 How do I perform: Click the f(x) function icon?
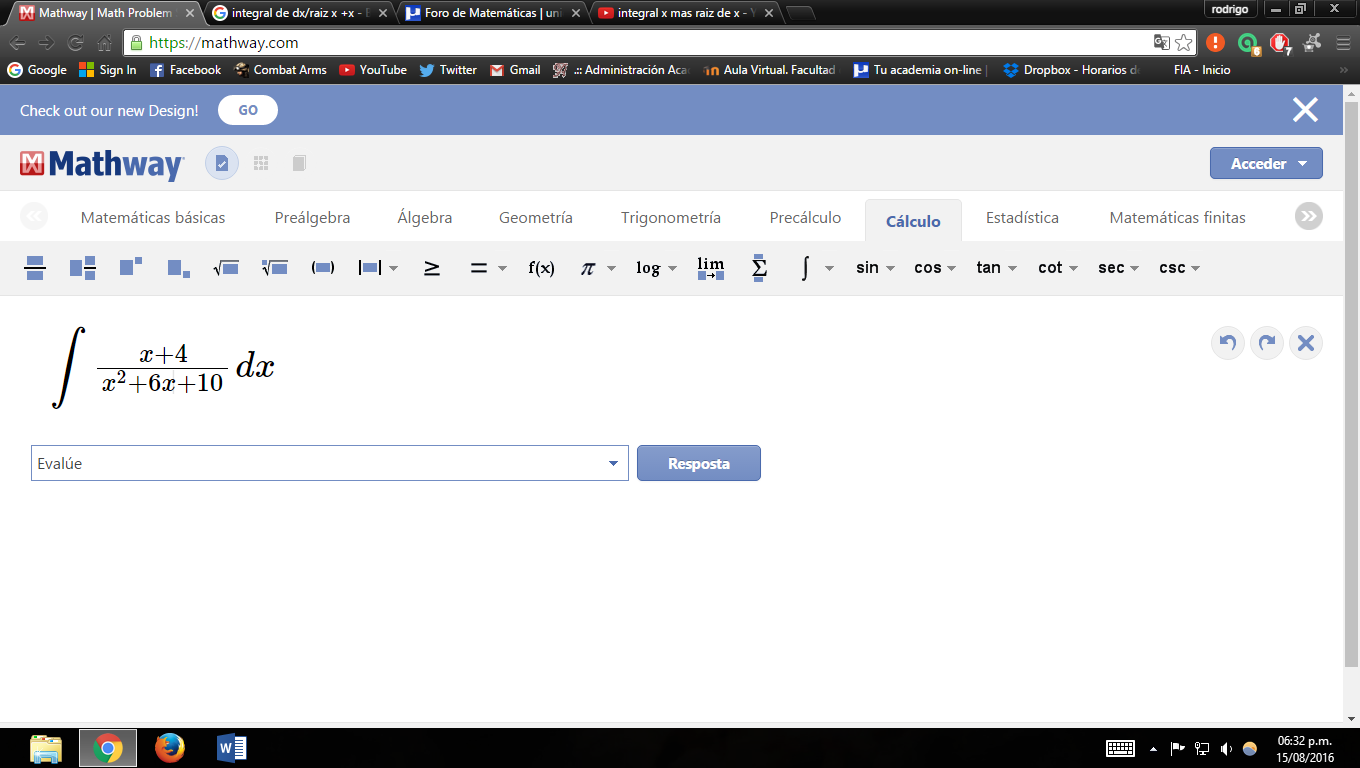tap(541, 268)
